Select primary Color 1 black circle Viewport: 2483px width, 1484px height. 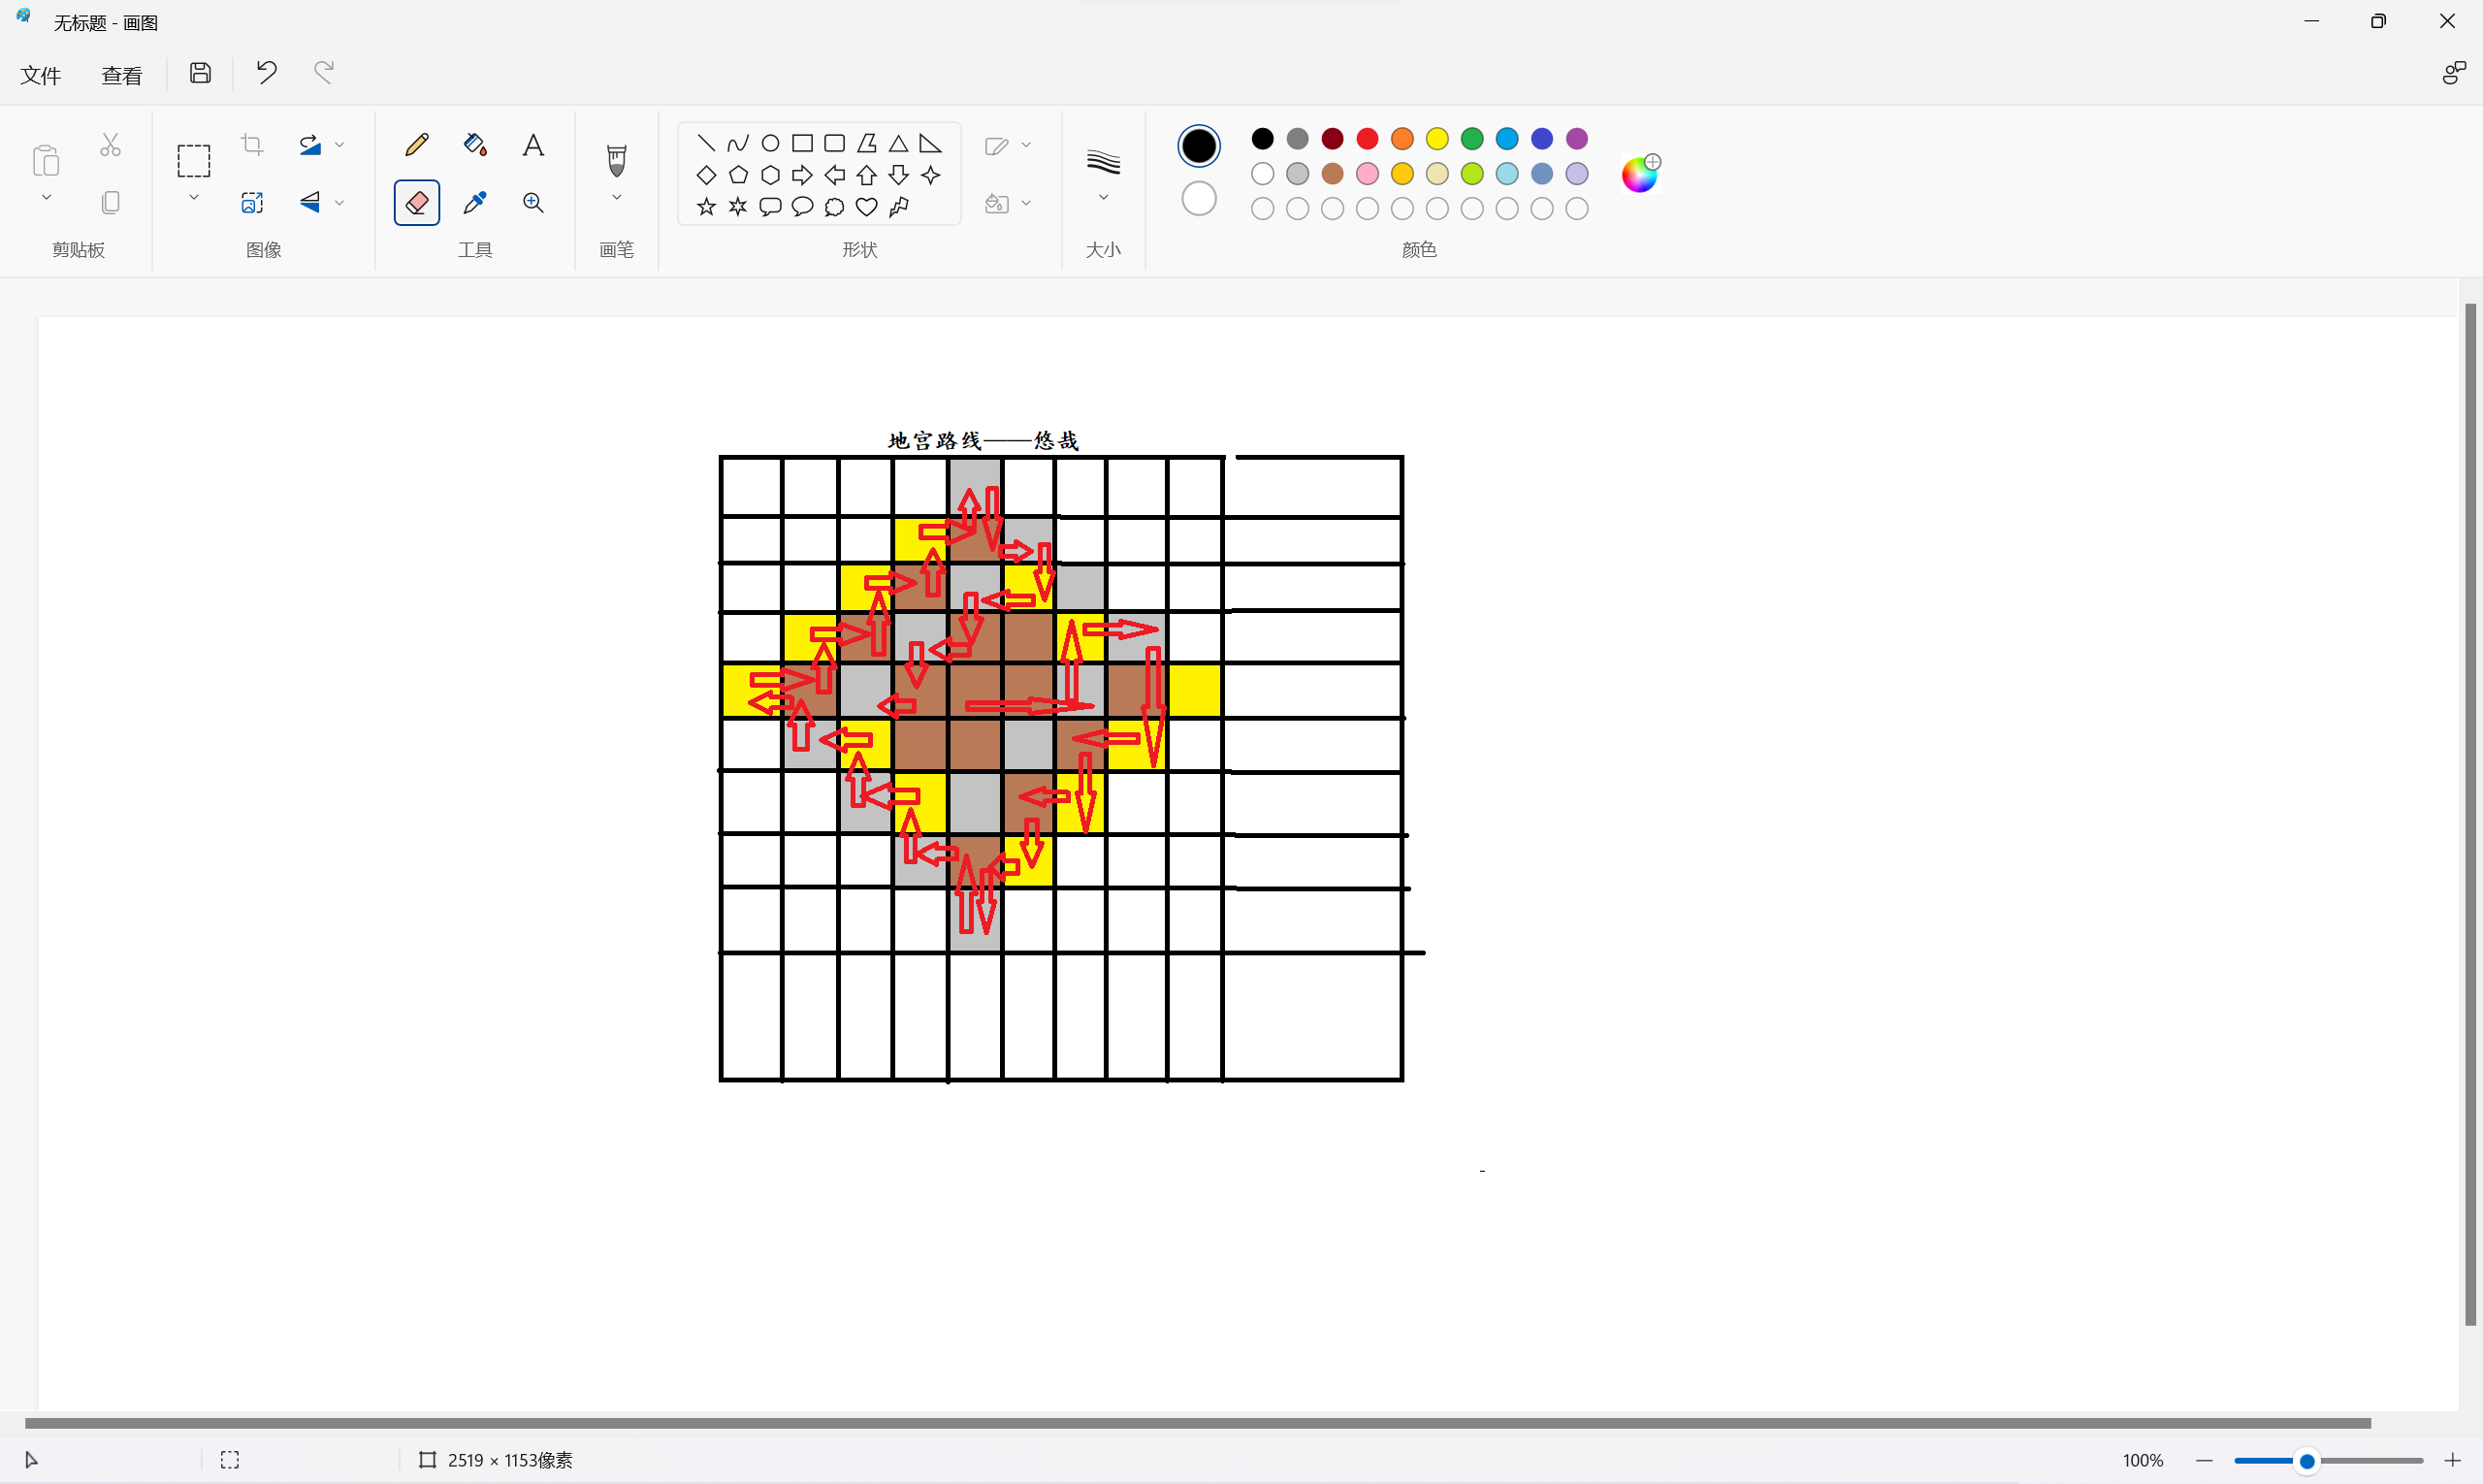(1198, 146)
